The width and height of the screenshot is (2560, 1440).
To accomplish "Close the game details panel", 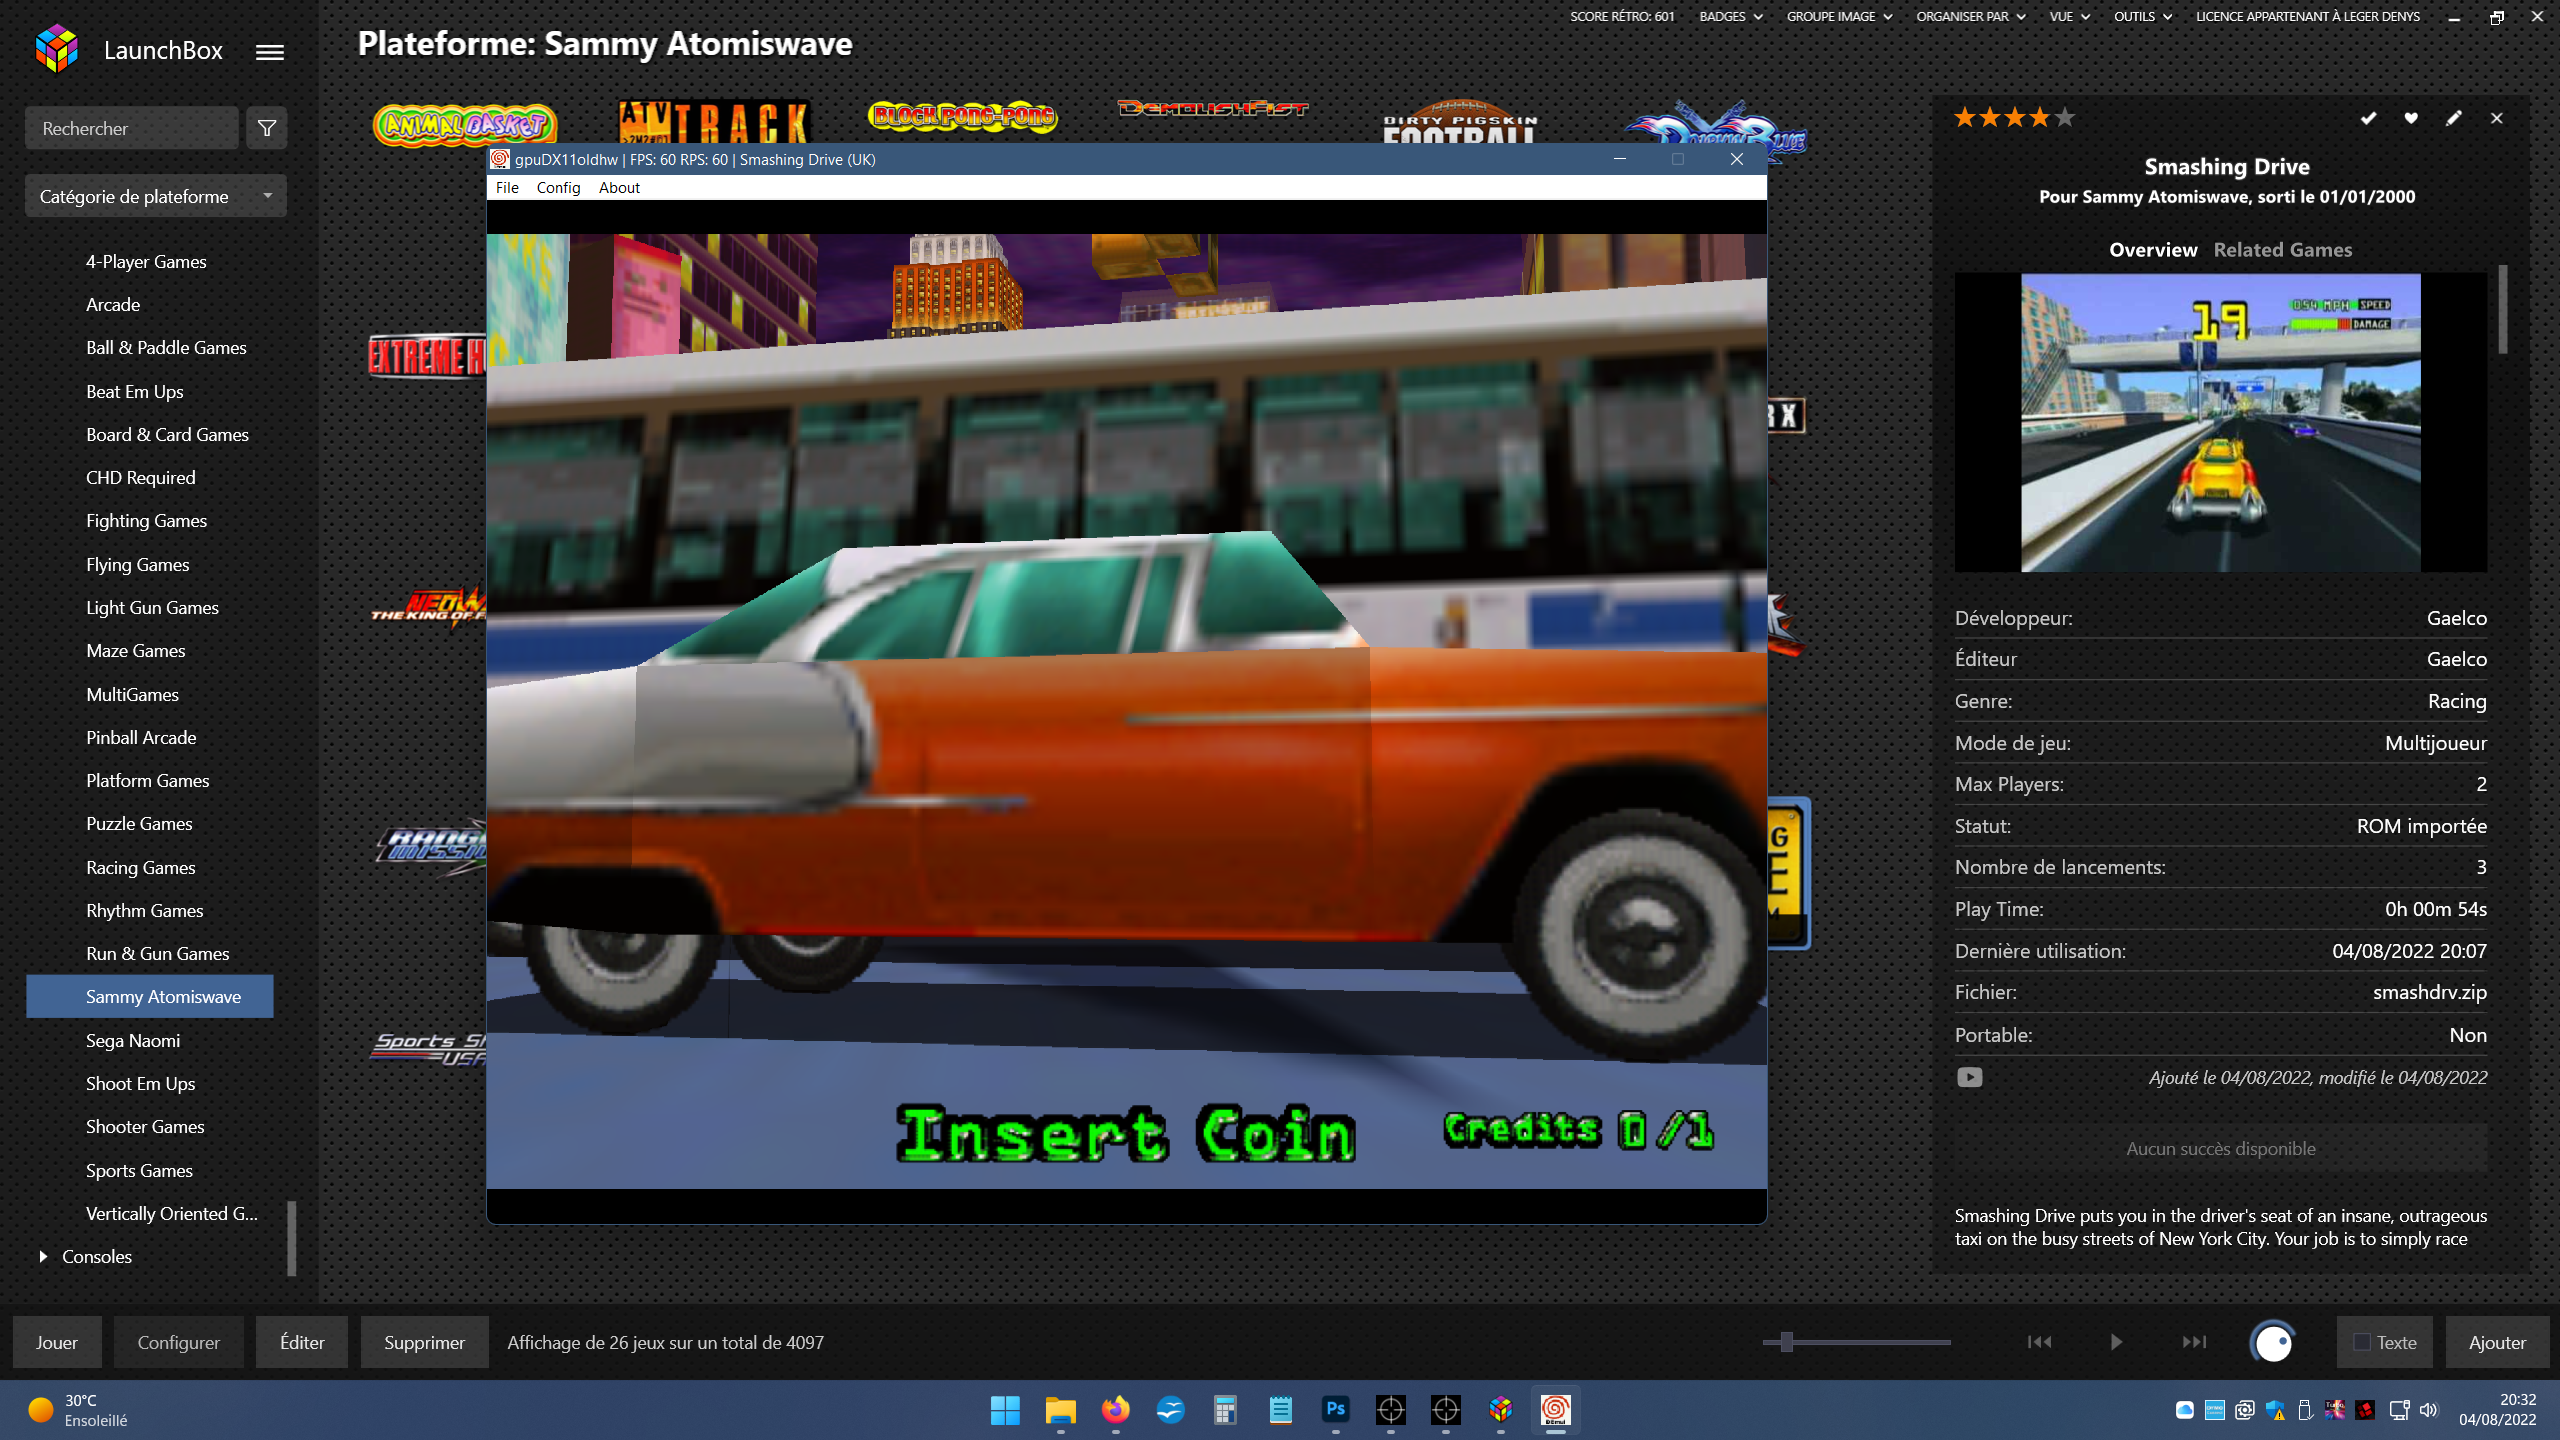I will pyautogui.click(x=2497, y=118).
